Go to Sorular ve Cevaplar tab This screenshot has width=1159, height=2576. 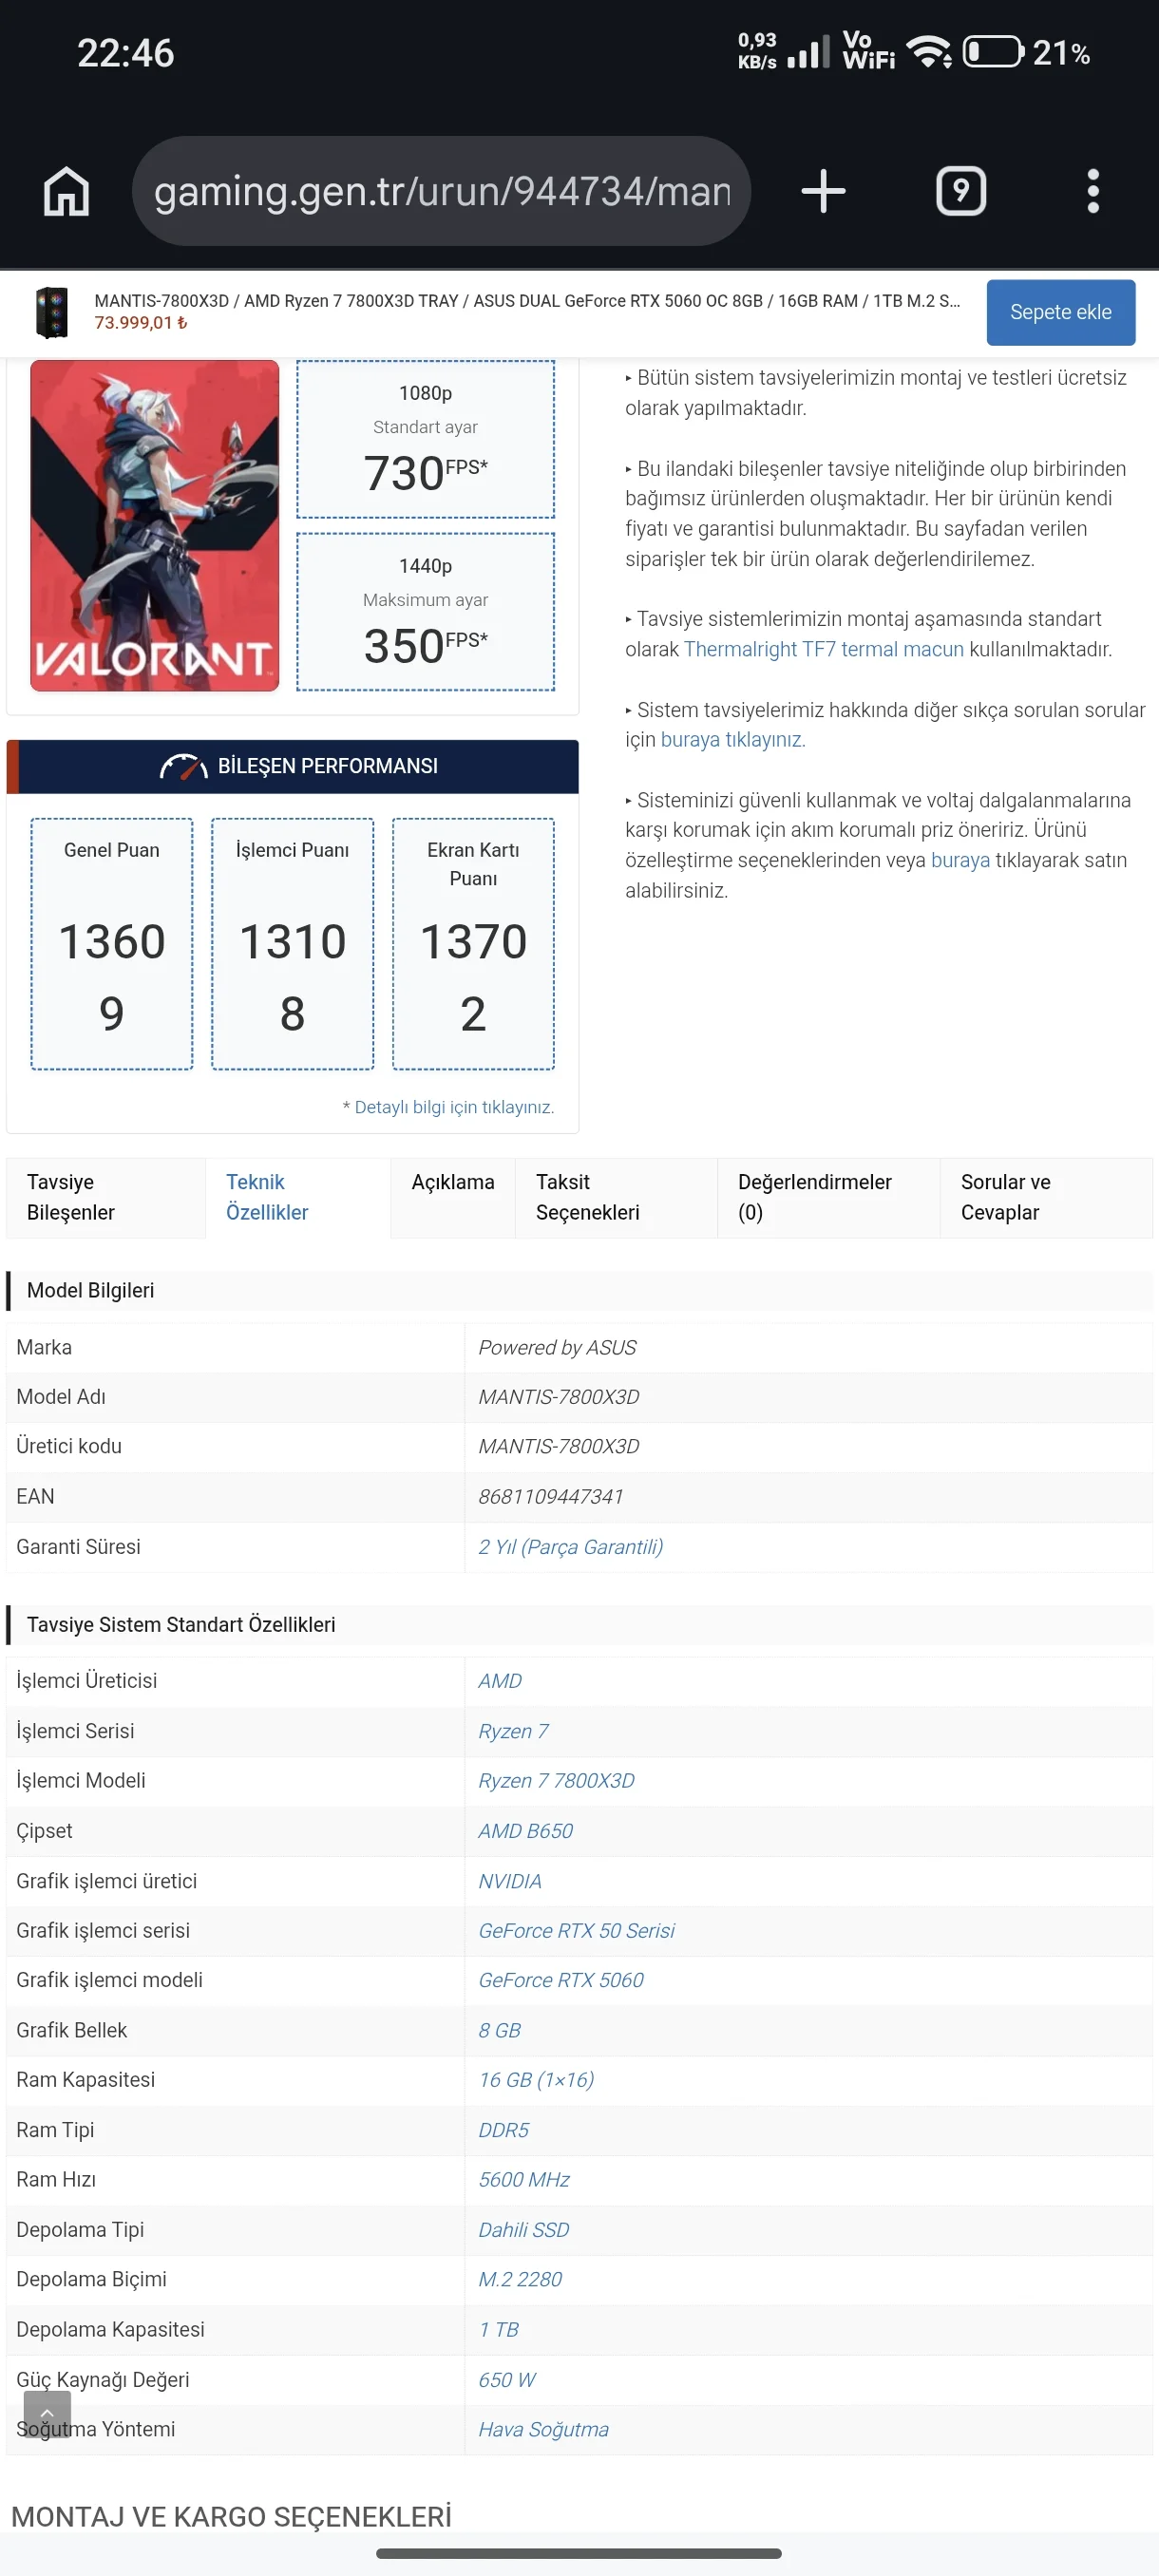point(1046,1197)
